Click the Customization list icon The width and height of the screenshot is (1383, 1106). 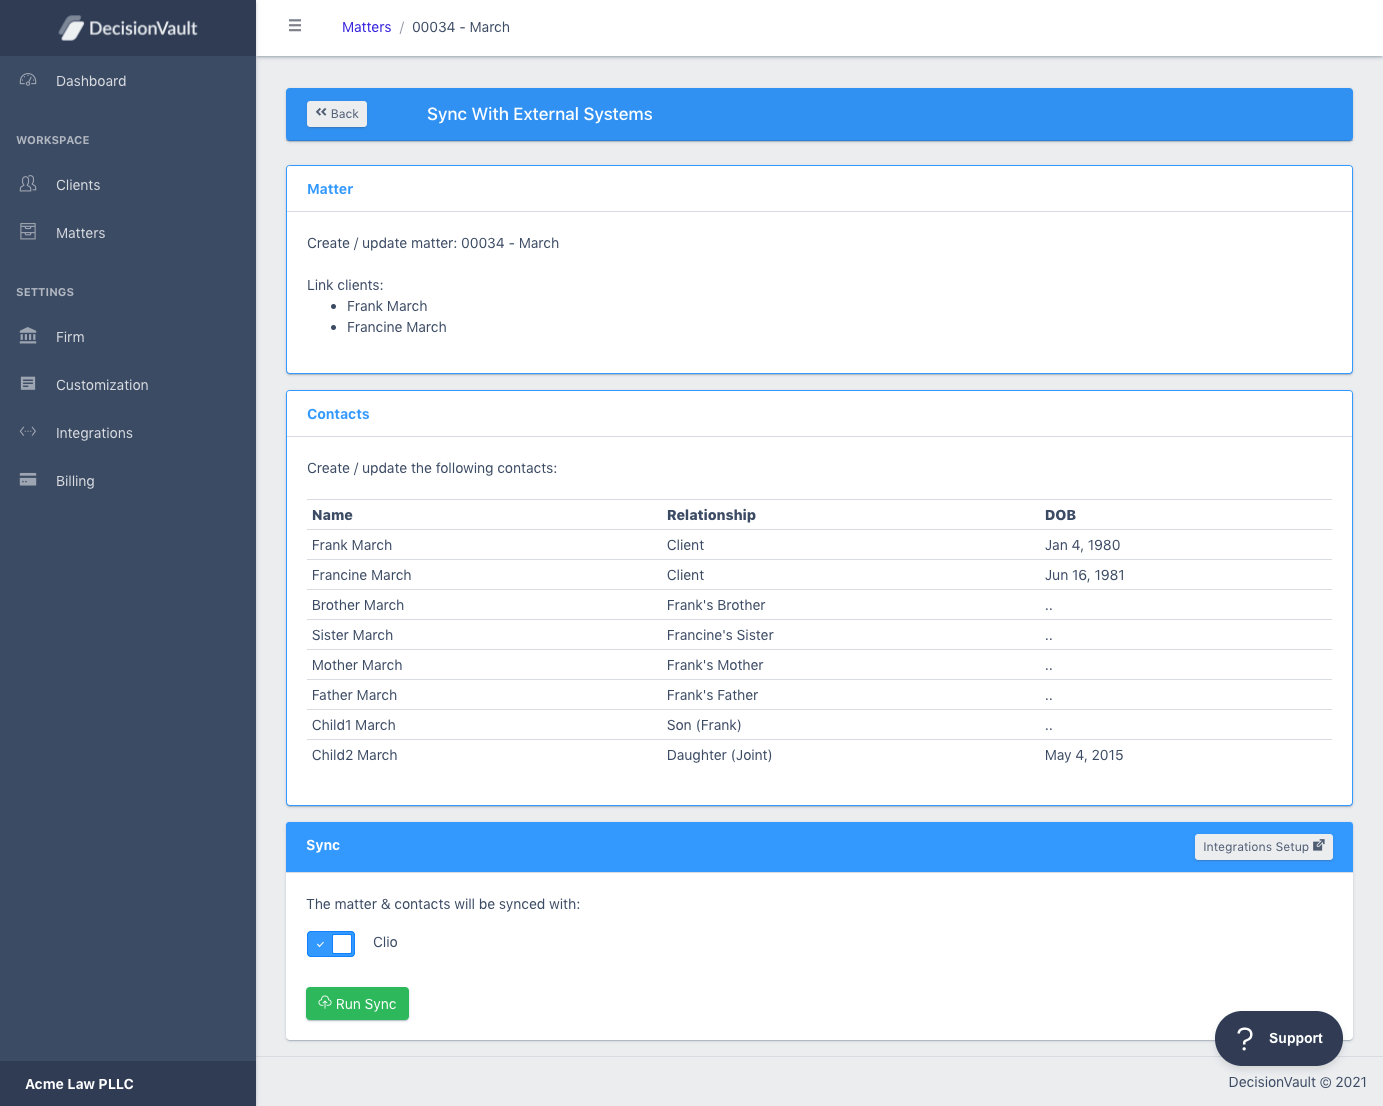tap(28, 384)
